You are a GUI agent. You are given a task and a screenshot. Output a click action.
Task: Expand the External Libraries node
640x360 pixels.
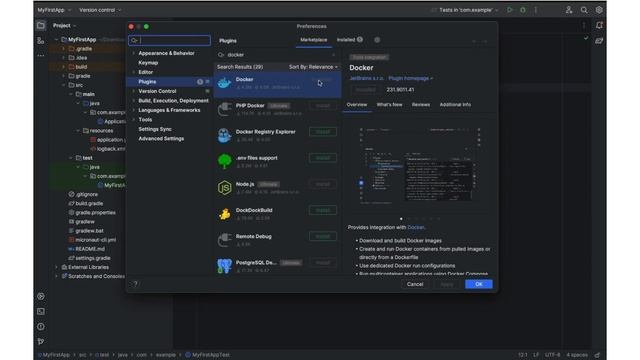56,267
